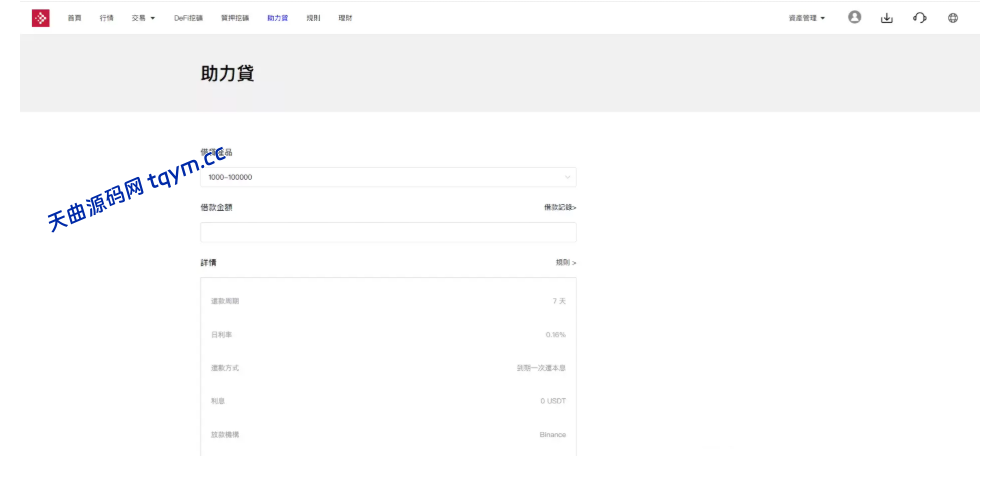Click the red site logo
This screenshot has height=487, width=995.
pyautogui.click(x=41, y=18)
